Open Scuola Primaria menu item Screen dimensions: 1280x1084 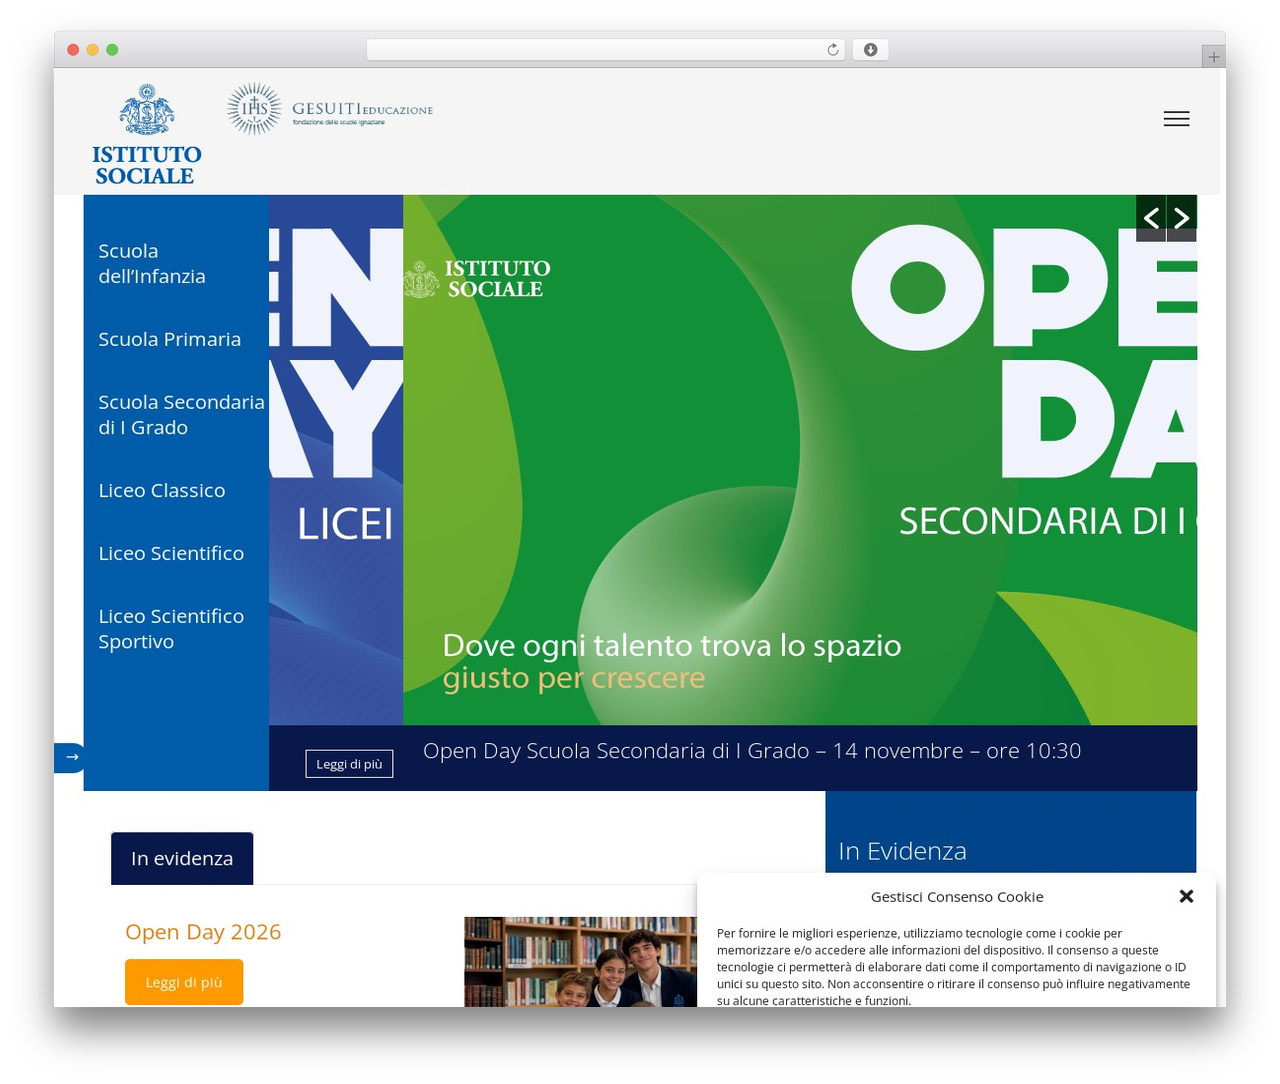pos(170,339)
